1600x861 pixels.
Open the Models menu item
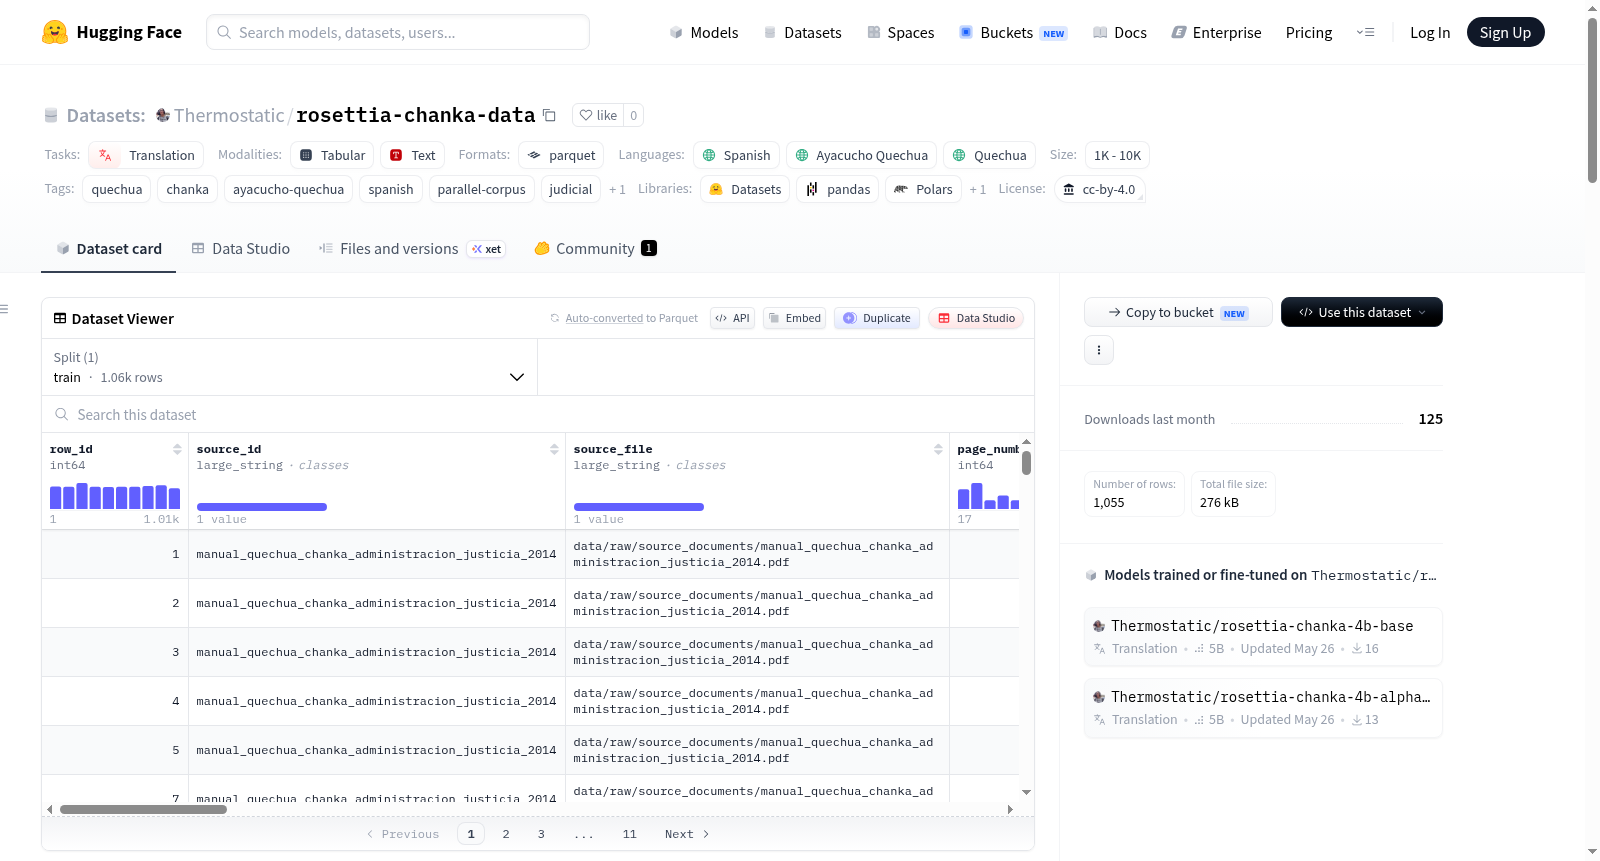tap(704, 33)
